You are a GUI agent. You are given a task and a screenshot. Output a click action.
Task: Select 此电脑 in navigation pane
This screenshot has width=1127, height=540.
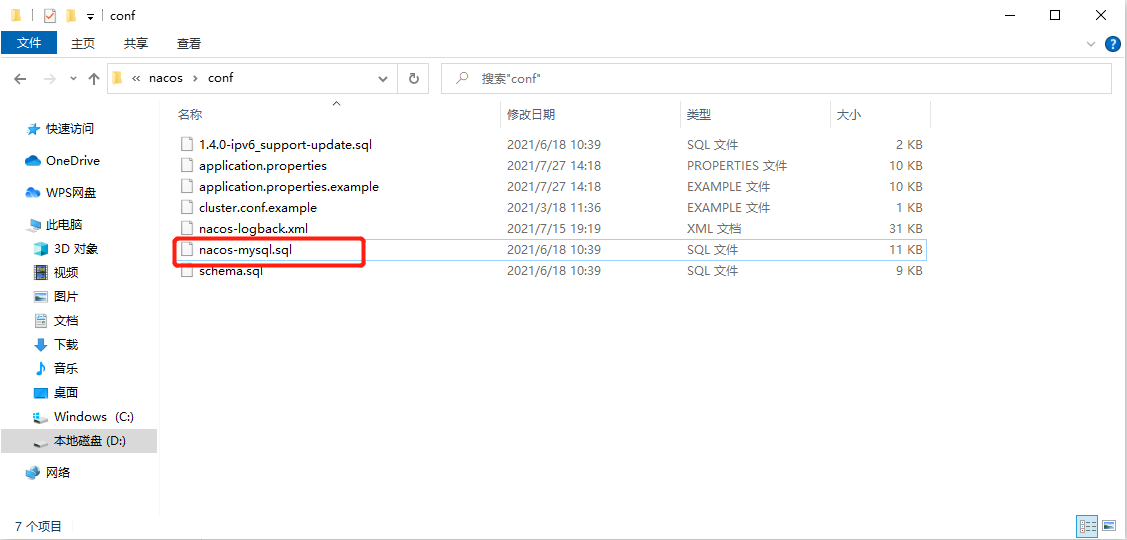pos(63,225)
